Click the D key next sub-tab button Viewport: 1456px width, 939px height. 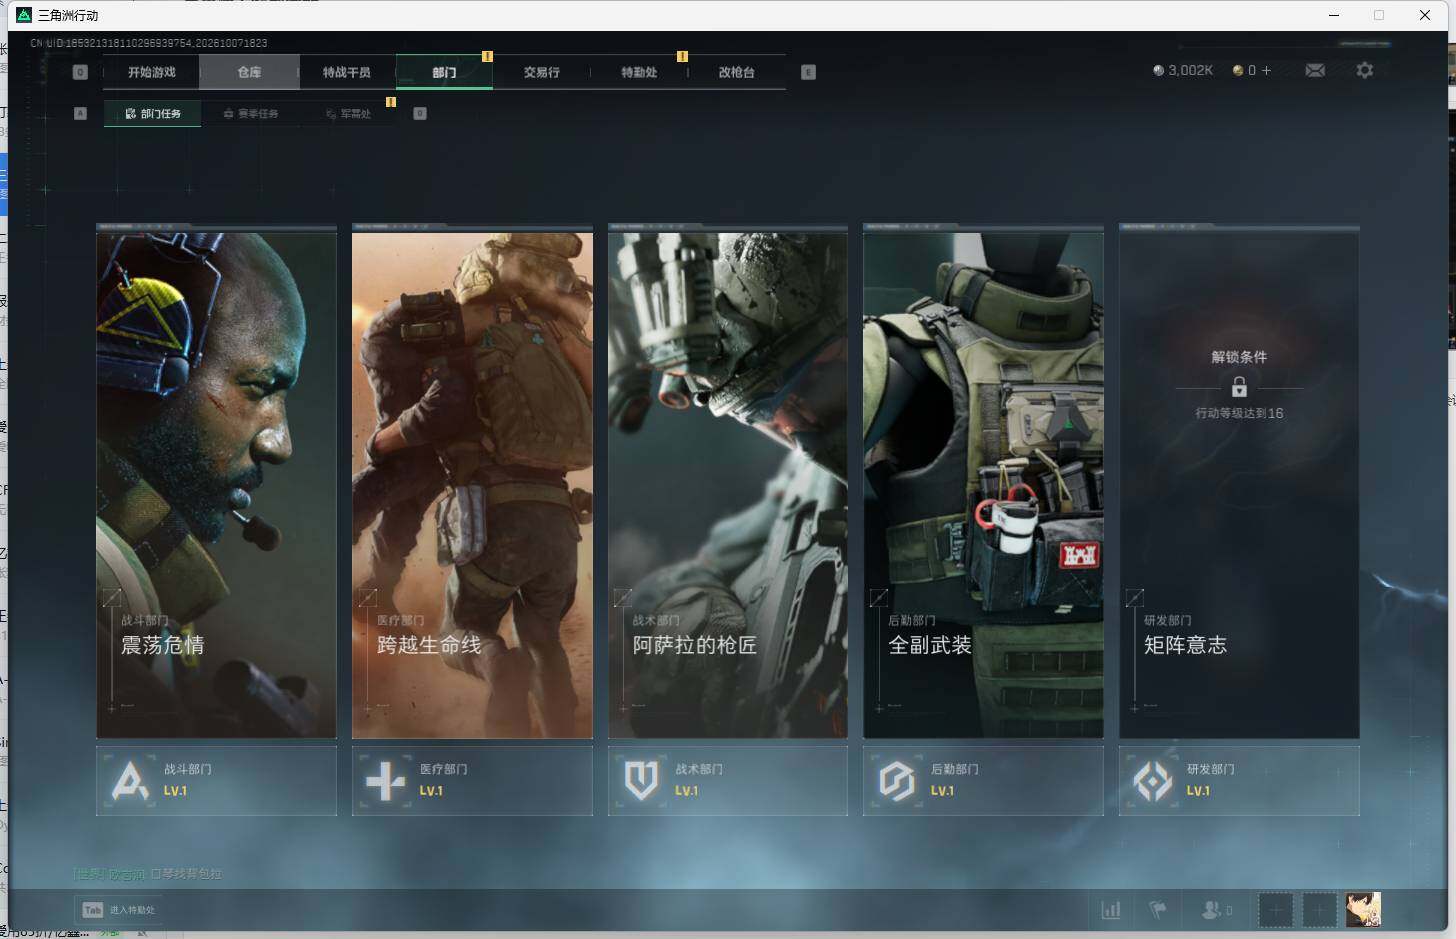tap(420, 113)
